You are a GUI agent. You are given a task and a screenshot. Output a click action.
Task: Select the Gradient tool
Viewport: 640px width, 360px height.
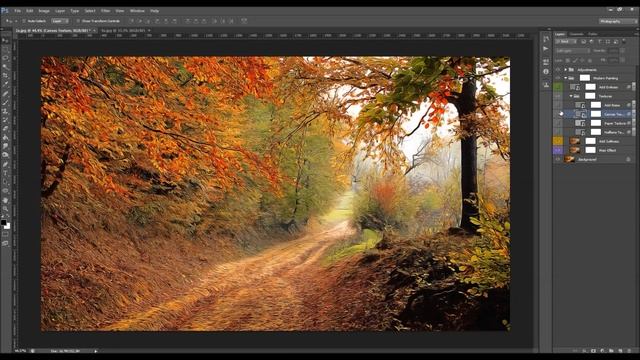point(5,138)
